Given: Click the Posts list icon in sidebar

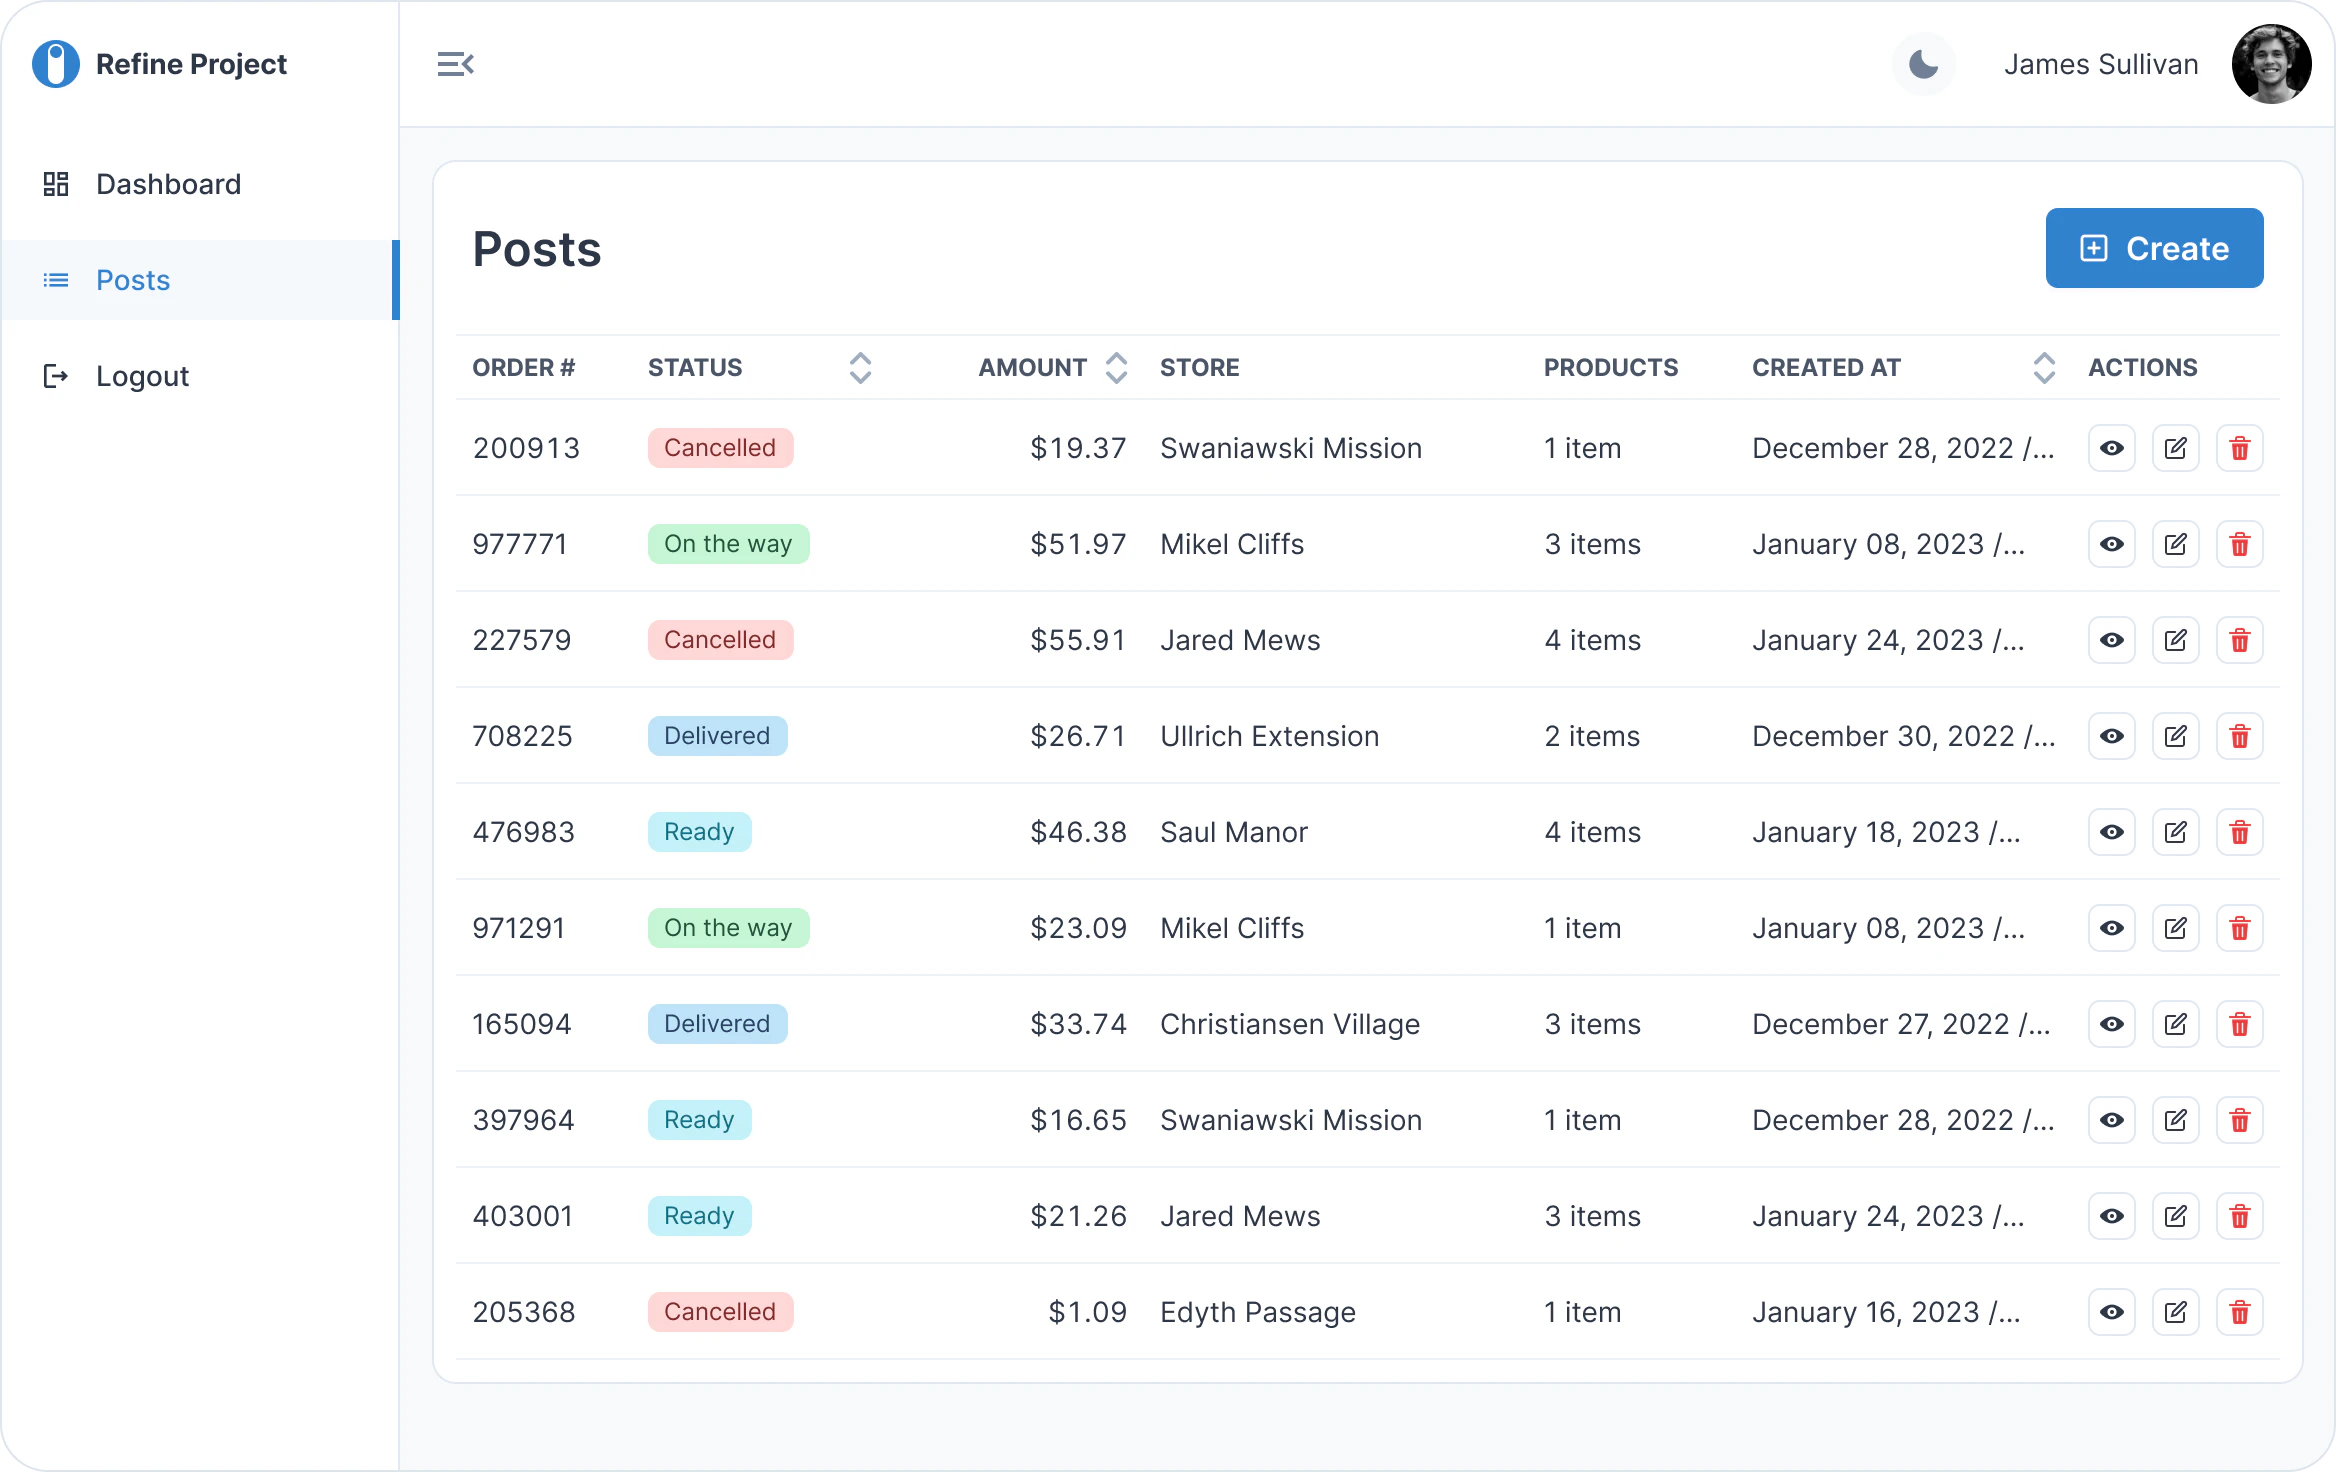Looking at the screenshot, I should click(x=56, y=280).
